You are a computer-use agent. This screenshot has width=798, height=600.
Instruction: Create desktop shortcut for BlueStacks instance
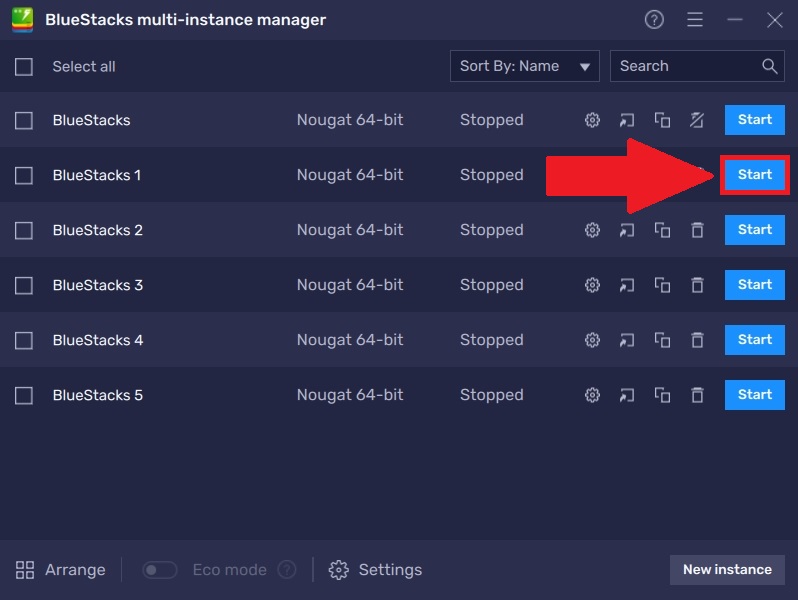tap(627, 120)
